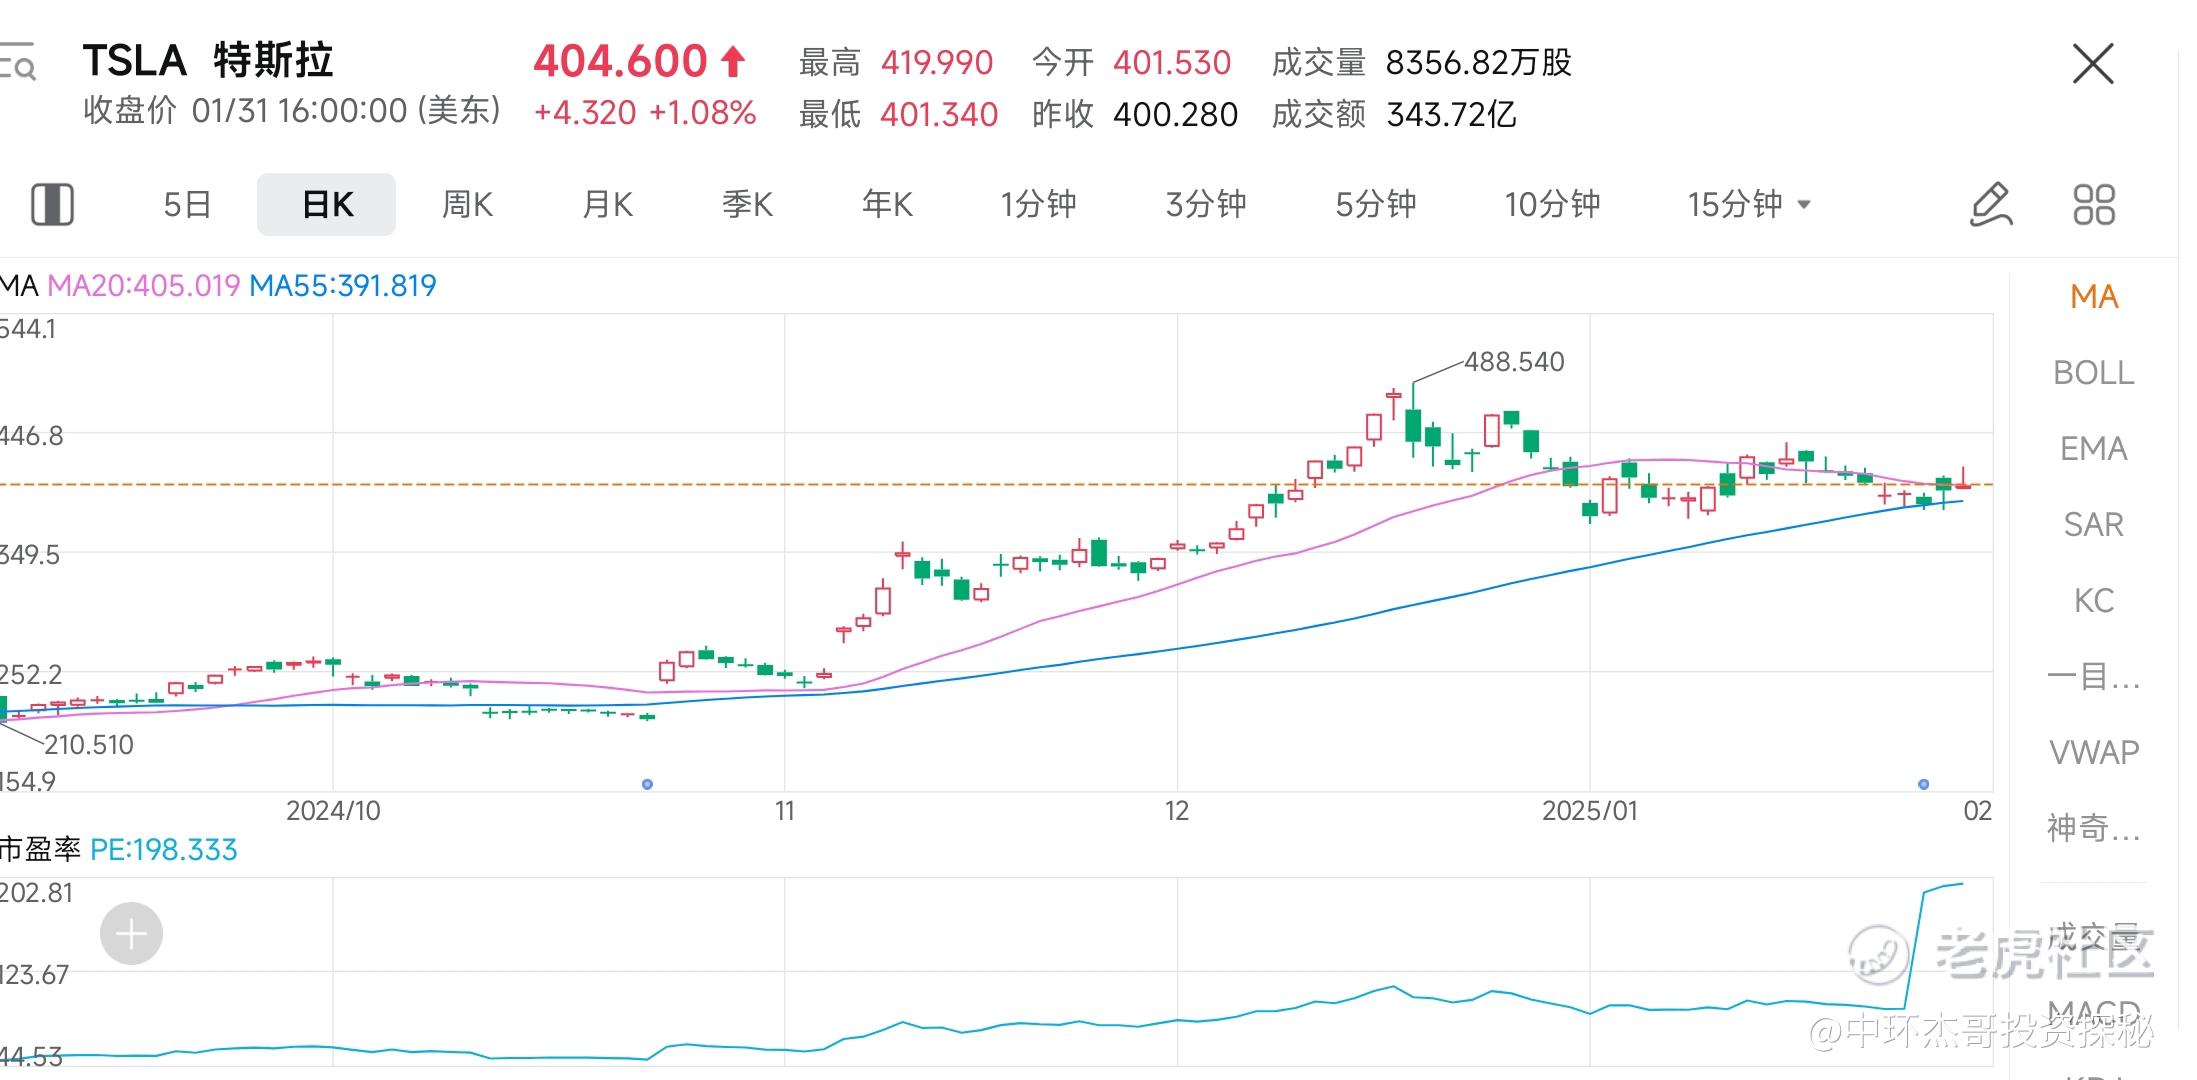Image resolution: width=2197 pixels, height=1080 pixels.
Task: Click the 404.600 current price
Action: [620, 62]
